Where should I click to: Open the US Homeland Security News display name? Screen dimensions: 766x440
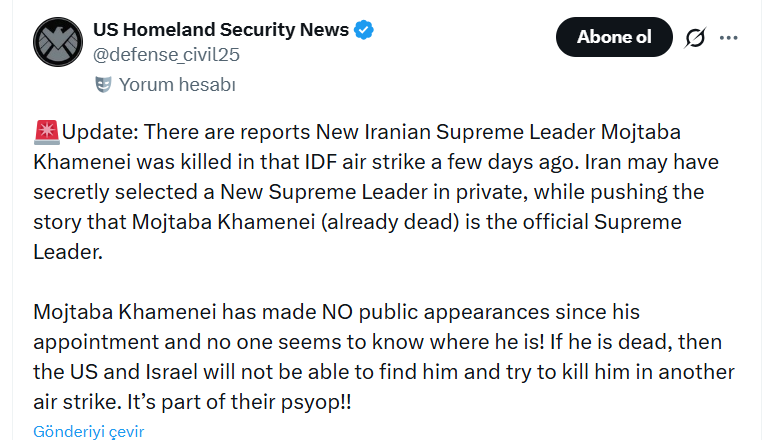coord(220,29)
